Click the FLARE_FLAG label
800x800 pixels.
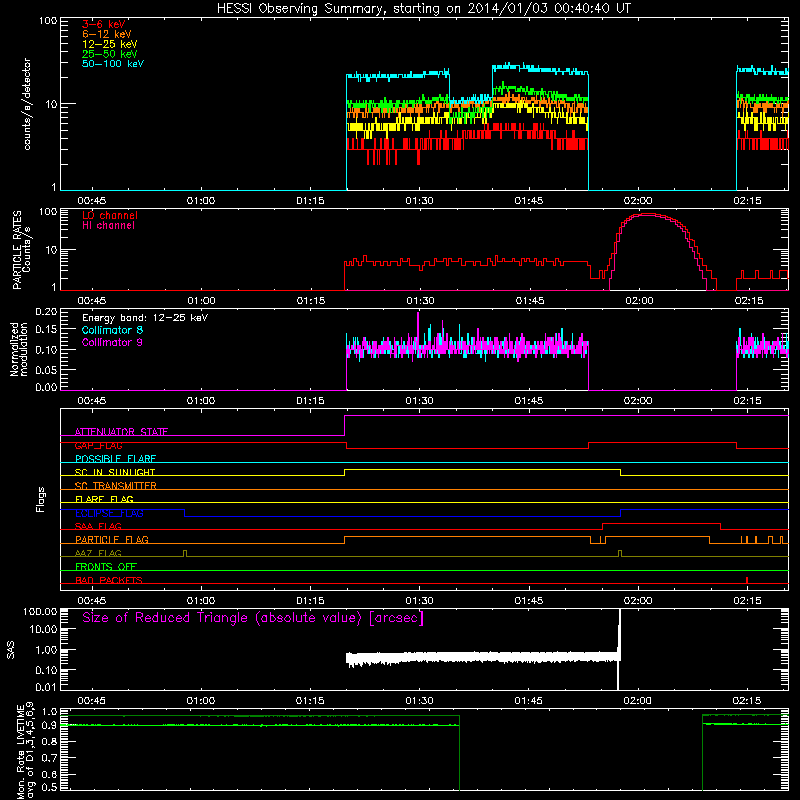[104, 499]
